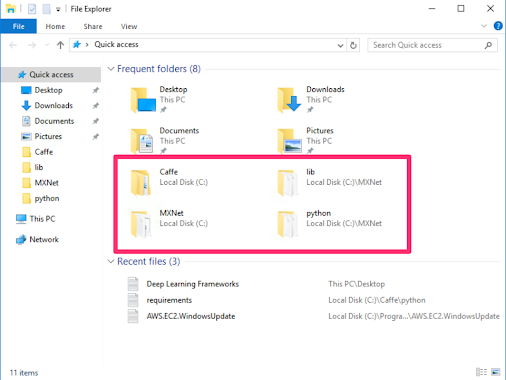
Task: Switch to the Home ribbon tab
Action: pyautogui.click(x=55, y=26)
